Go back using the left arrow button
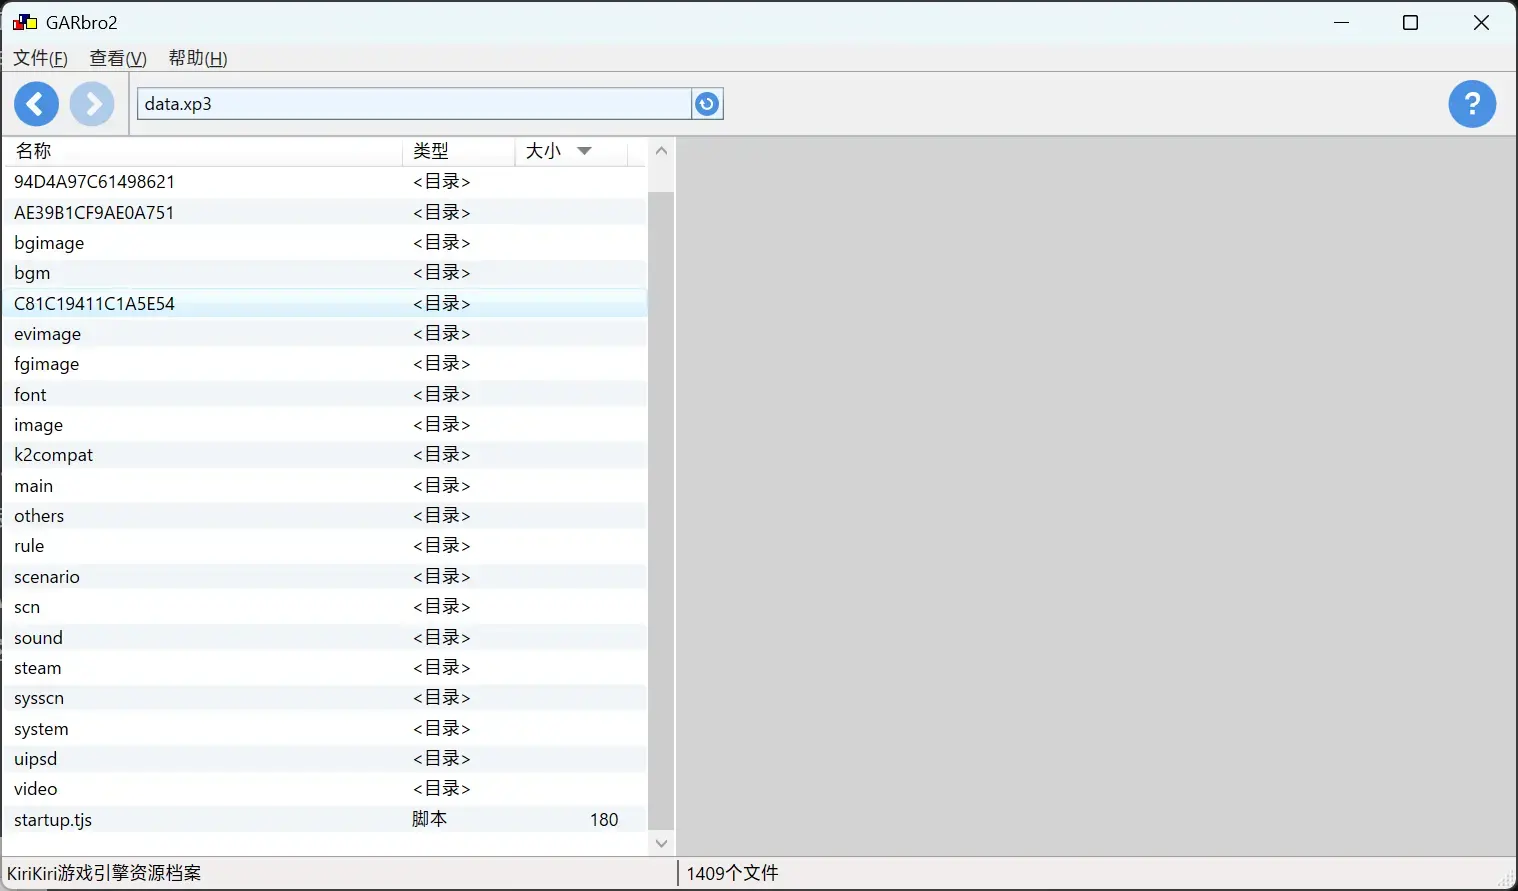The height and width of the screenshot is (891, 1518). point(36,104)
